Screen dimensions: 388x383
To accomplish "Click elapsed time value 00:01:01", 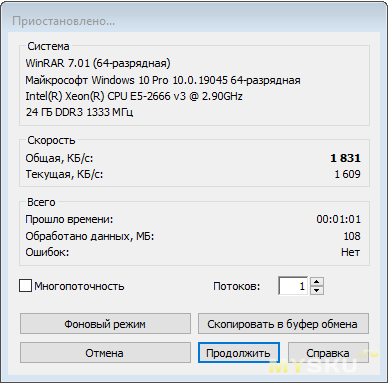I will [339, 219].
